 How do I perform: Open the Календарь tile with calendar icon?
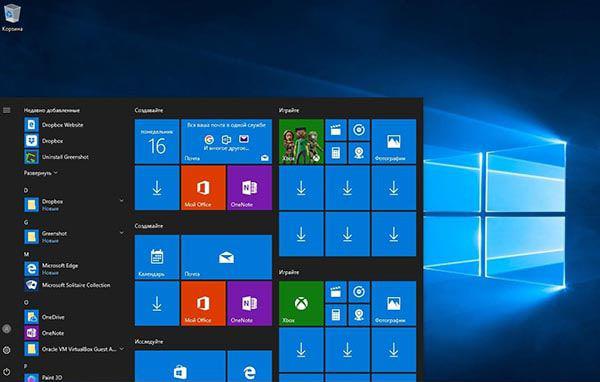point(157,257)
